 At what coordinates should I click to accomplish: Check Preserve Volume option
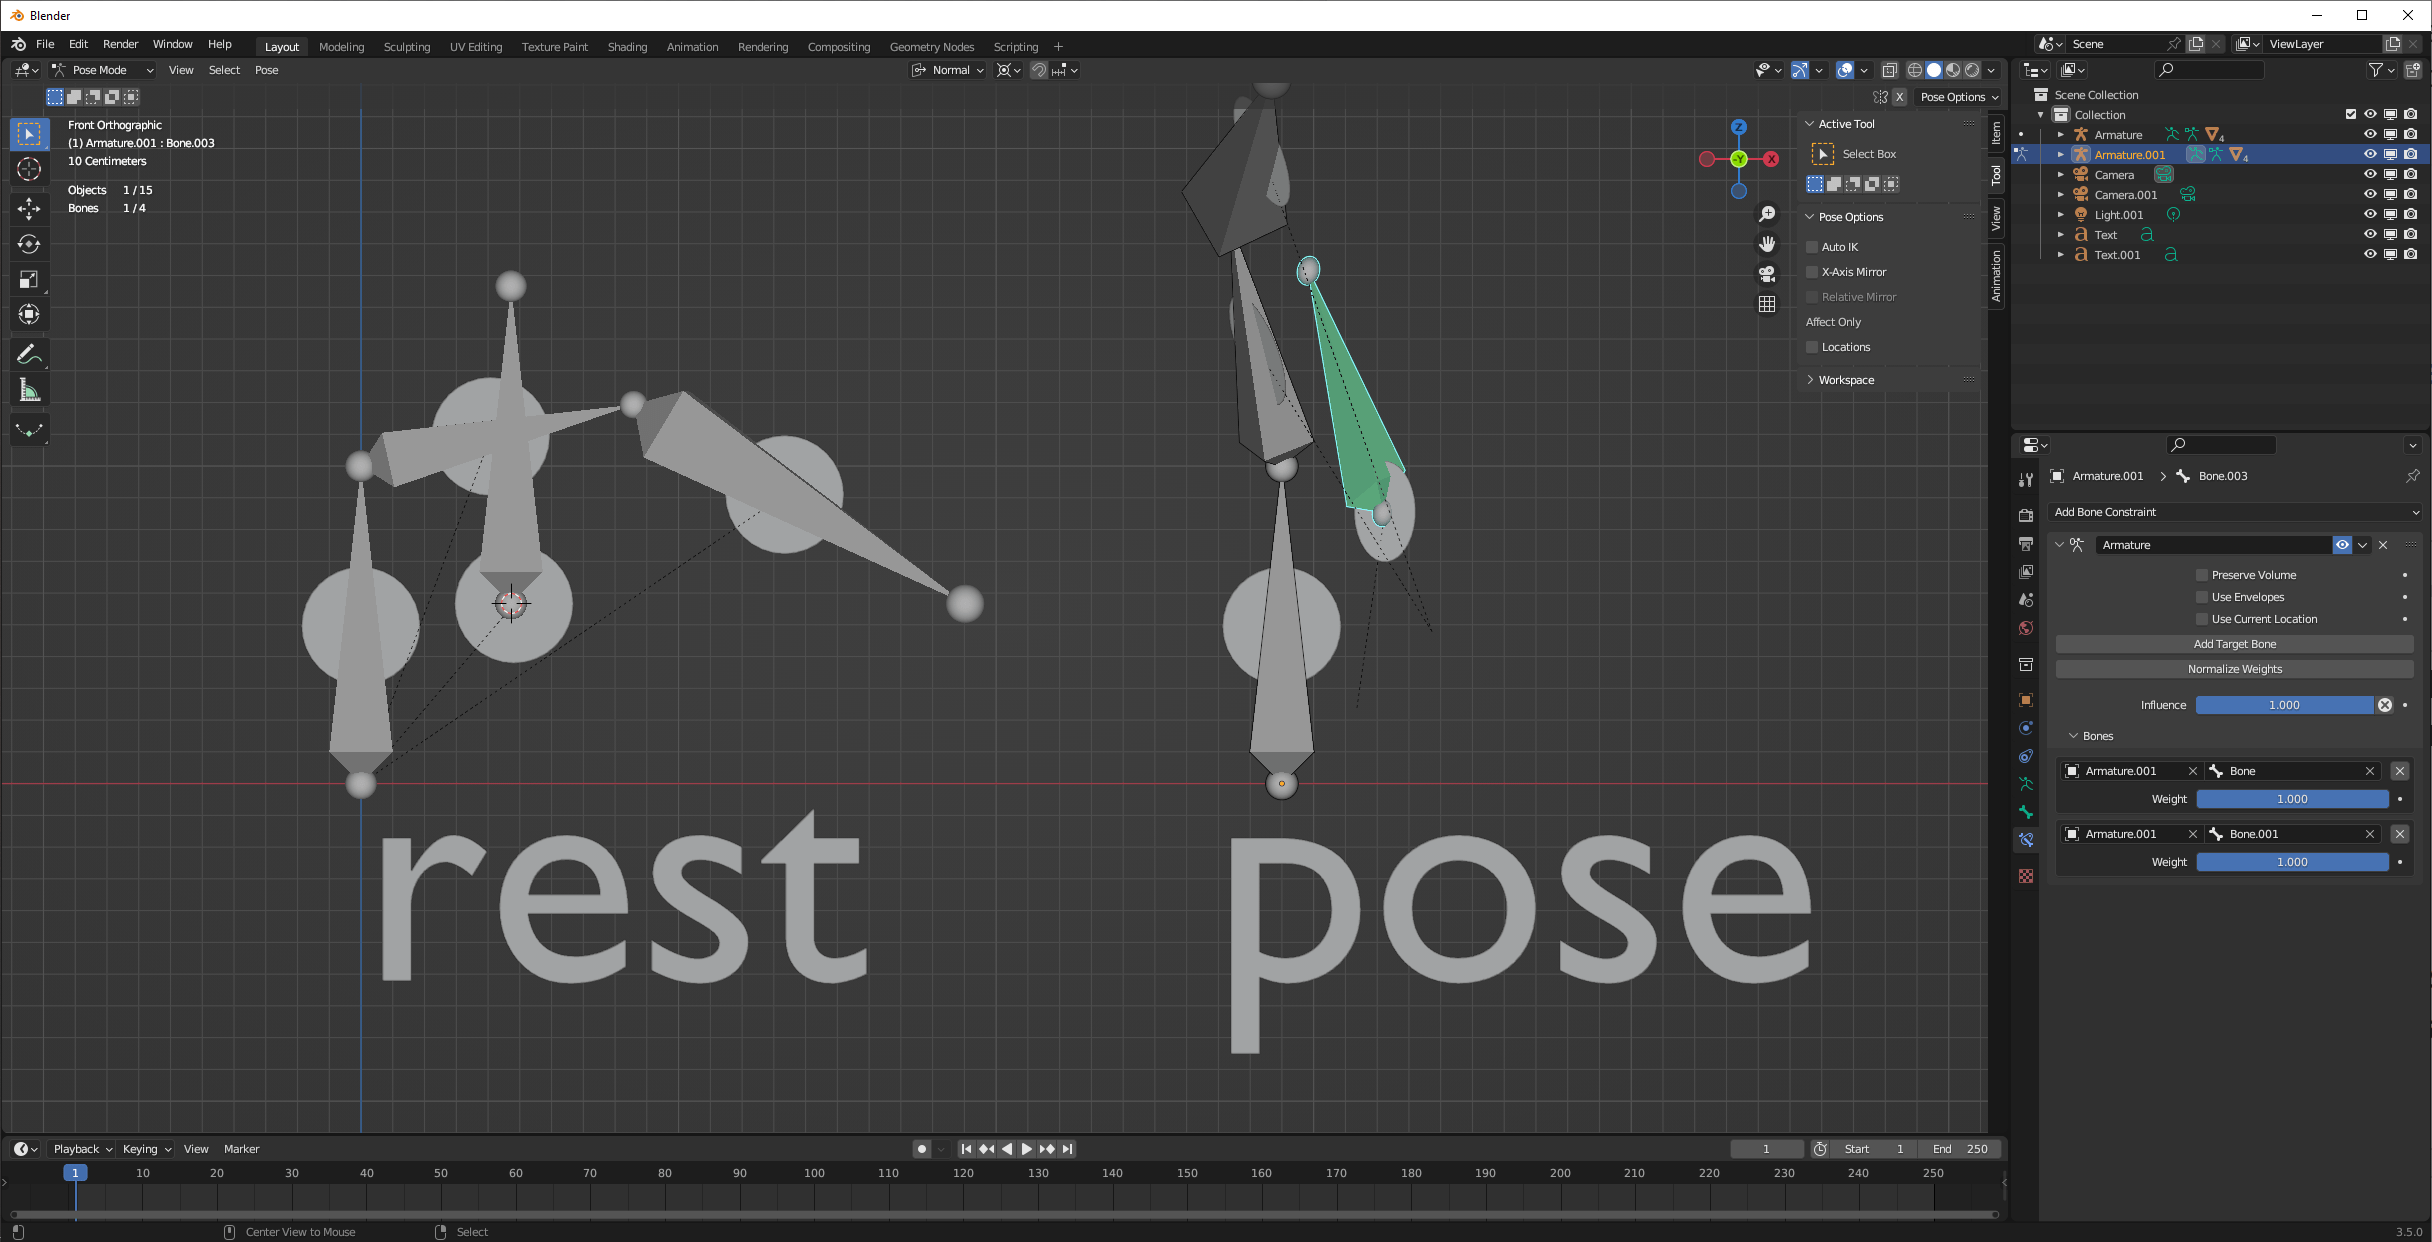pyautogui.click(x=2202, y=575)
